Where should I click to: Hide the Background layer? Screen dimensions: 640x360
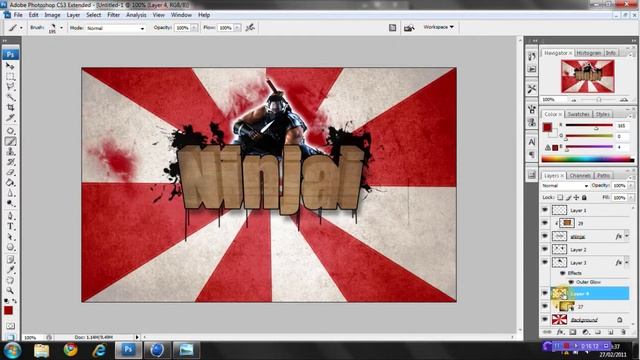pos(545,319)
